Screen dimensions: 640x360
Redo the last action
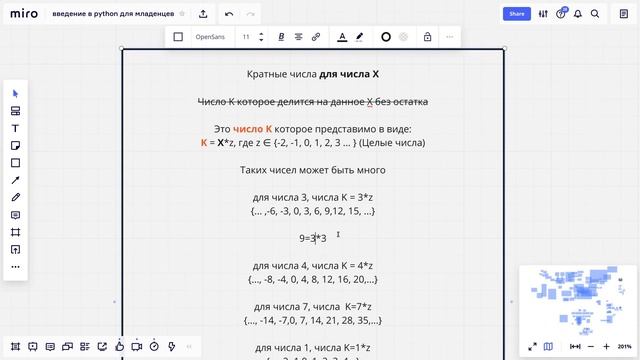coord(250,14)
